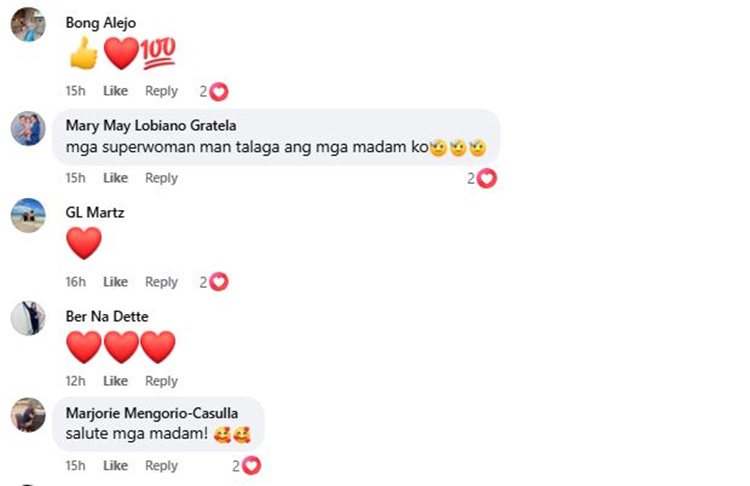
Task: Reply to Mary May Lobiano Gratela's comment
Action: point(161,178)
